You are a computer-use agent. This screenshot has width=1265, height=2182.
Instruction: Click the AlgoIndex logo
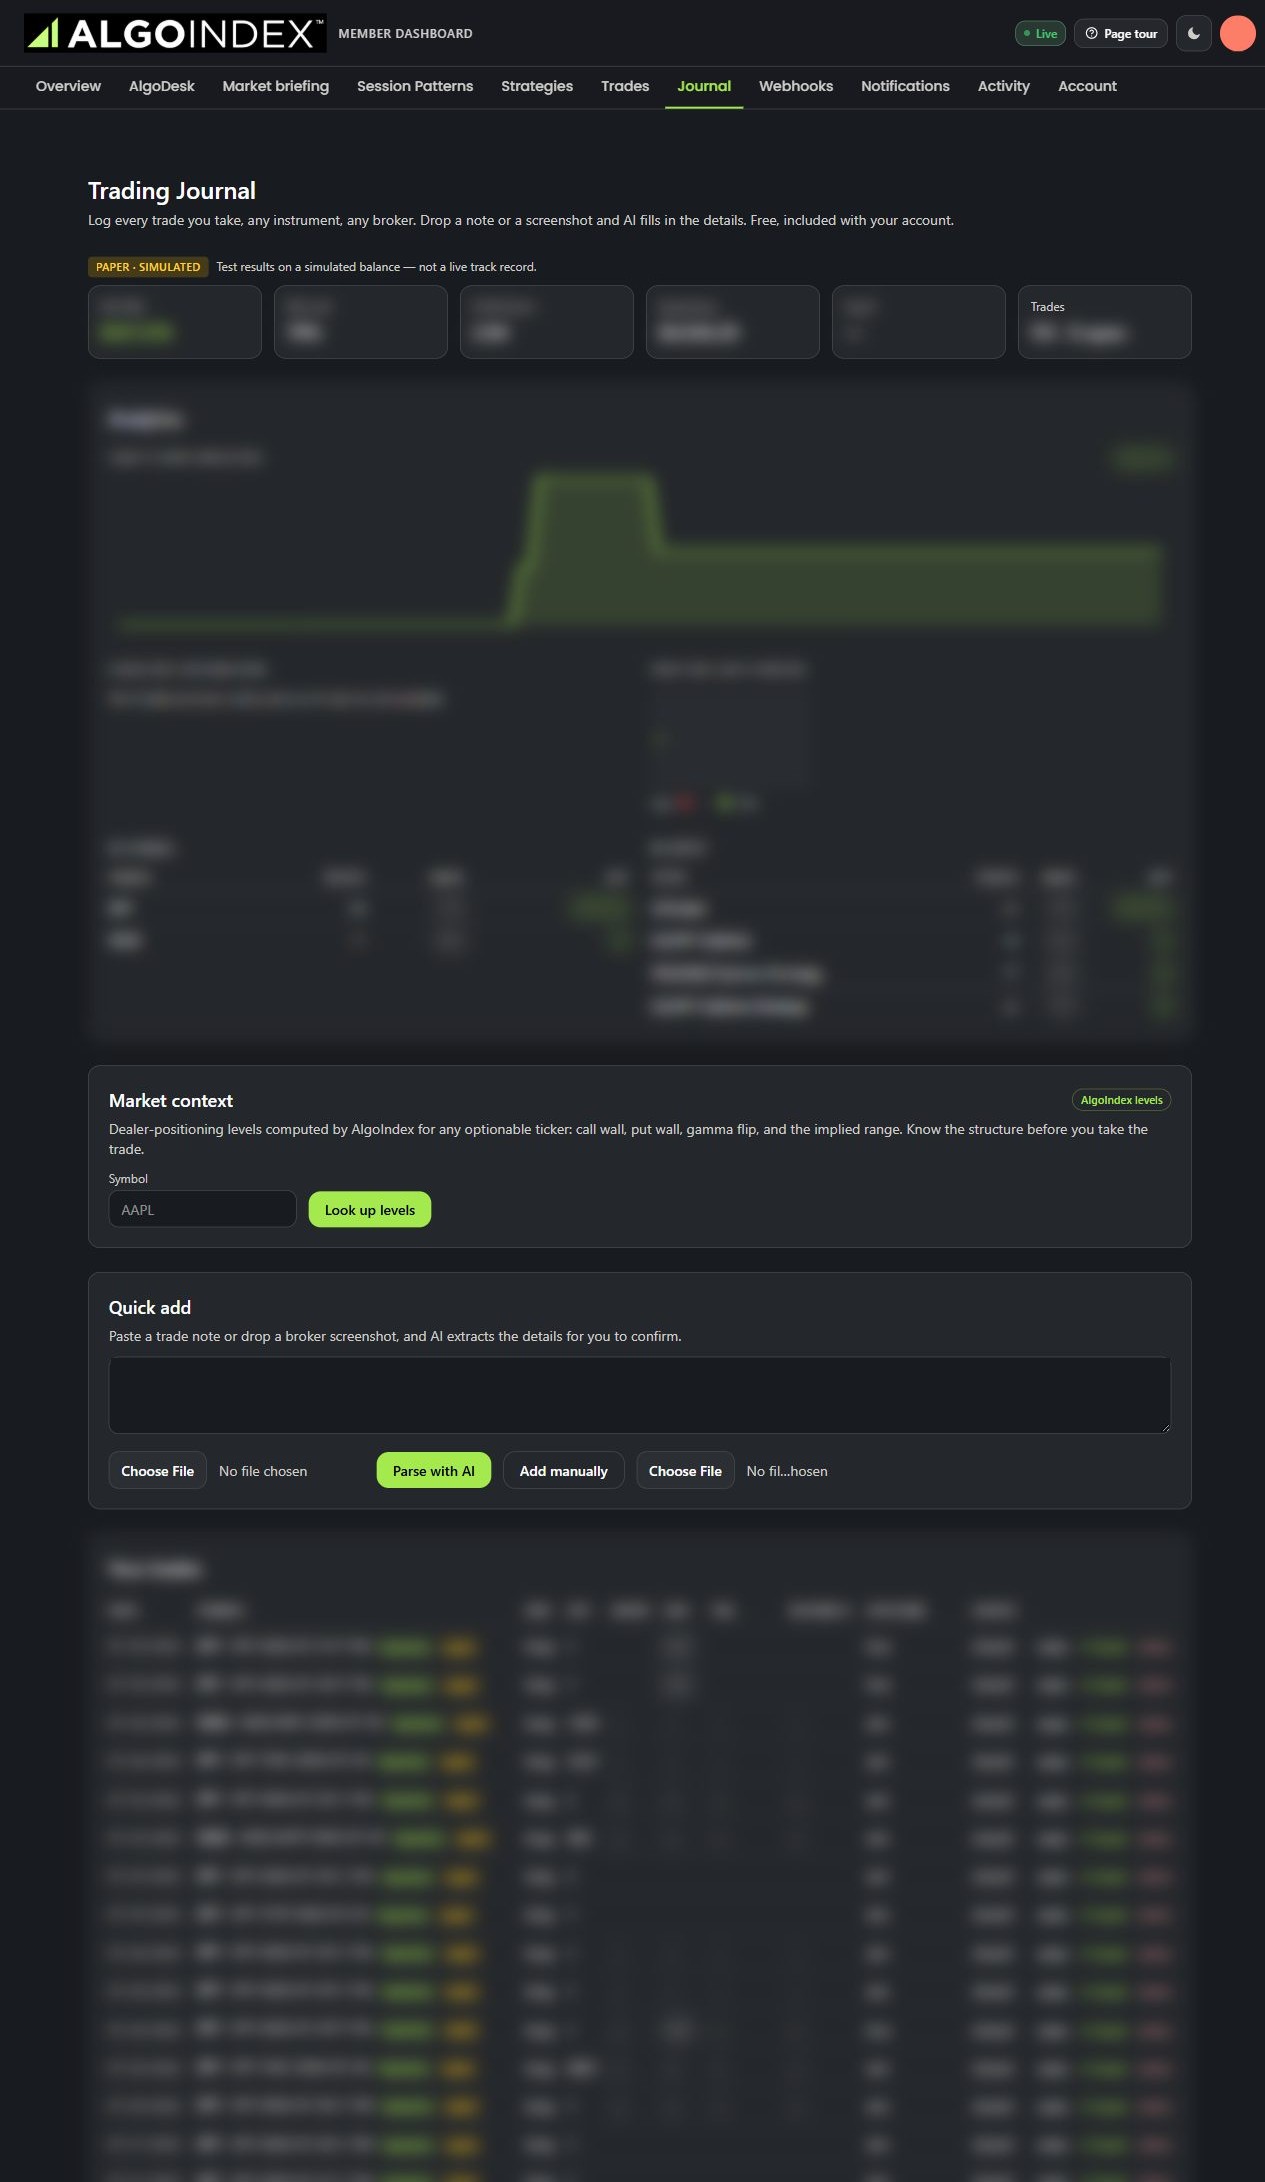(x=175, y=33)
